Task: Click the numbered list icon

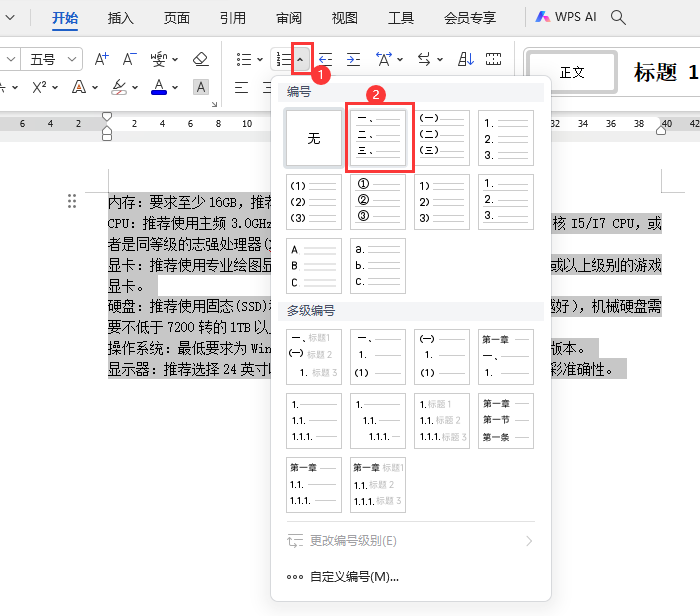Action: [x=283, y=59]
